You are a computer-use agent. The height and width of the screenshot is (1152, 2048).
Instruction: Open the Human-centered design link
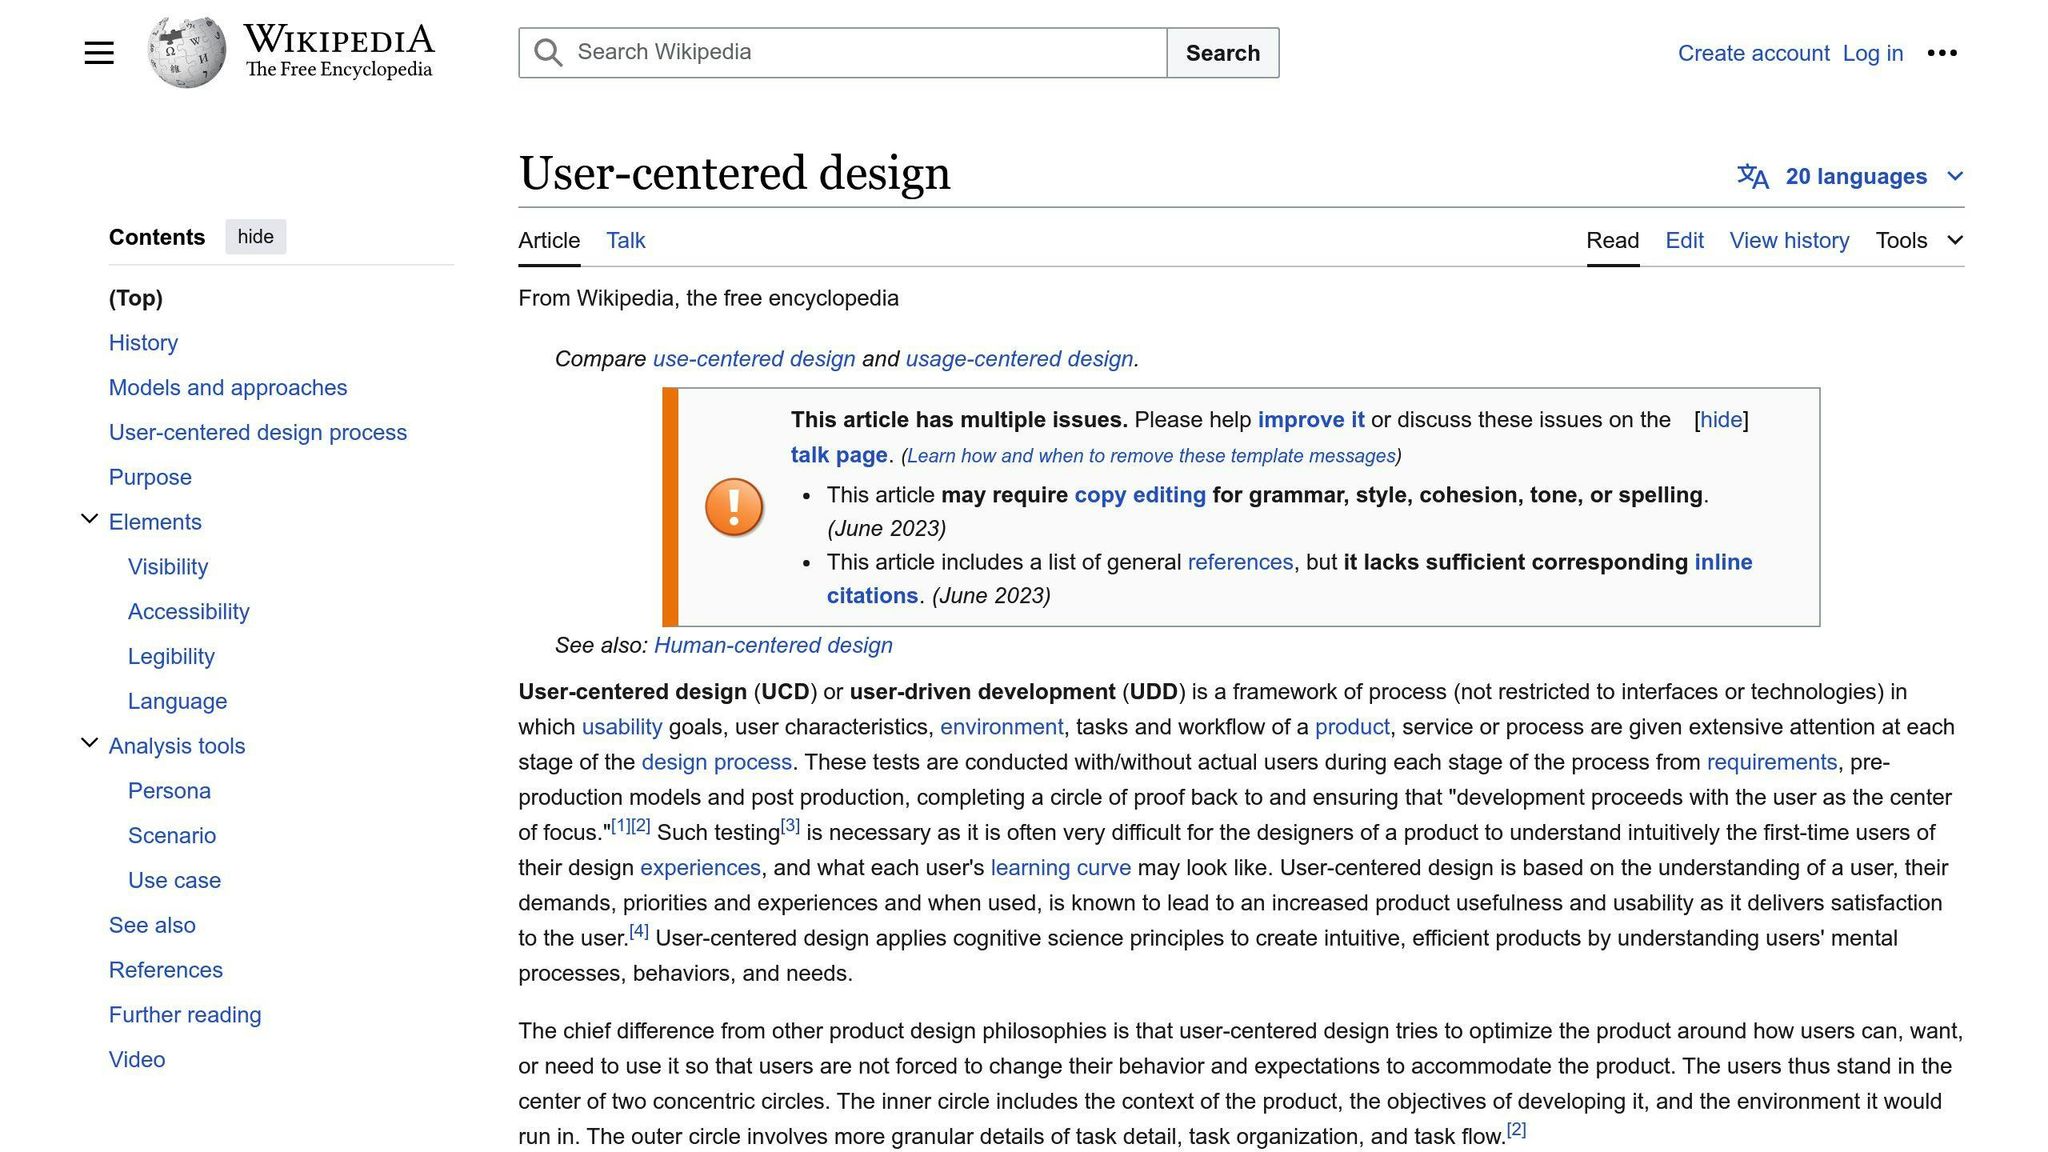[773, 646]
